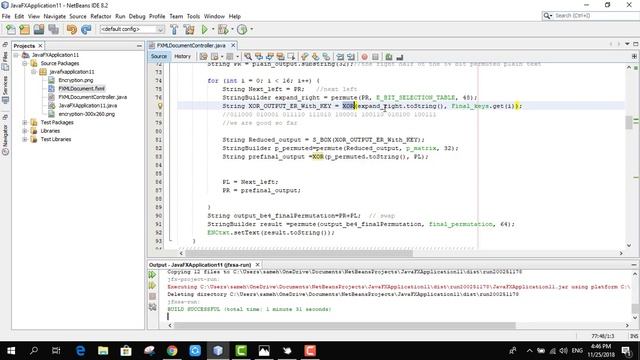This screenshot has height=360, width=640.
Task: Click Find Previous Occurrence icon in editor toolbar
Action: [259, 57]
